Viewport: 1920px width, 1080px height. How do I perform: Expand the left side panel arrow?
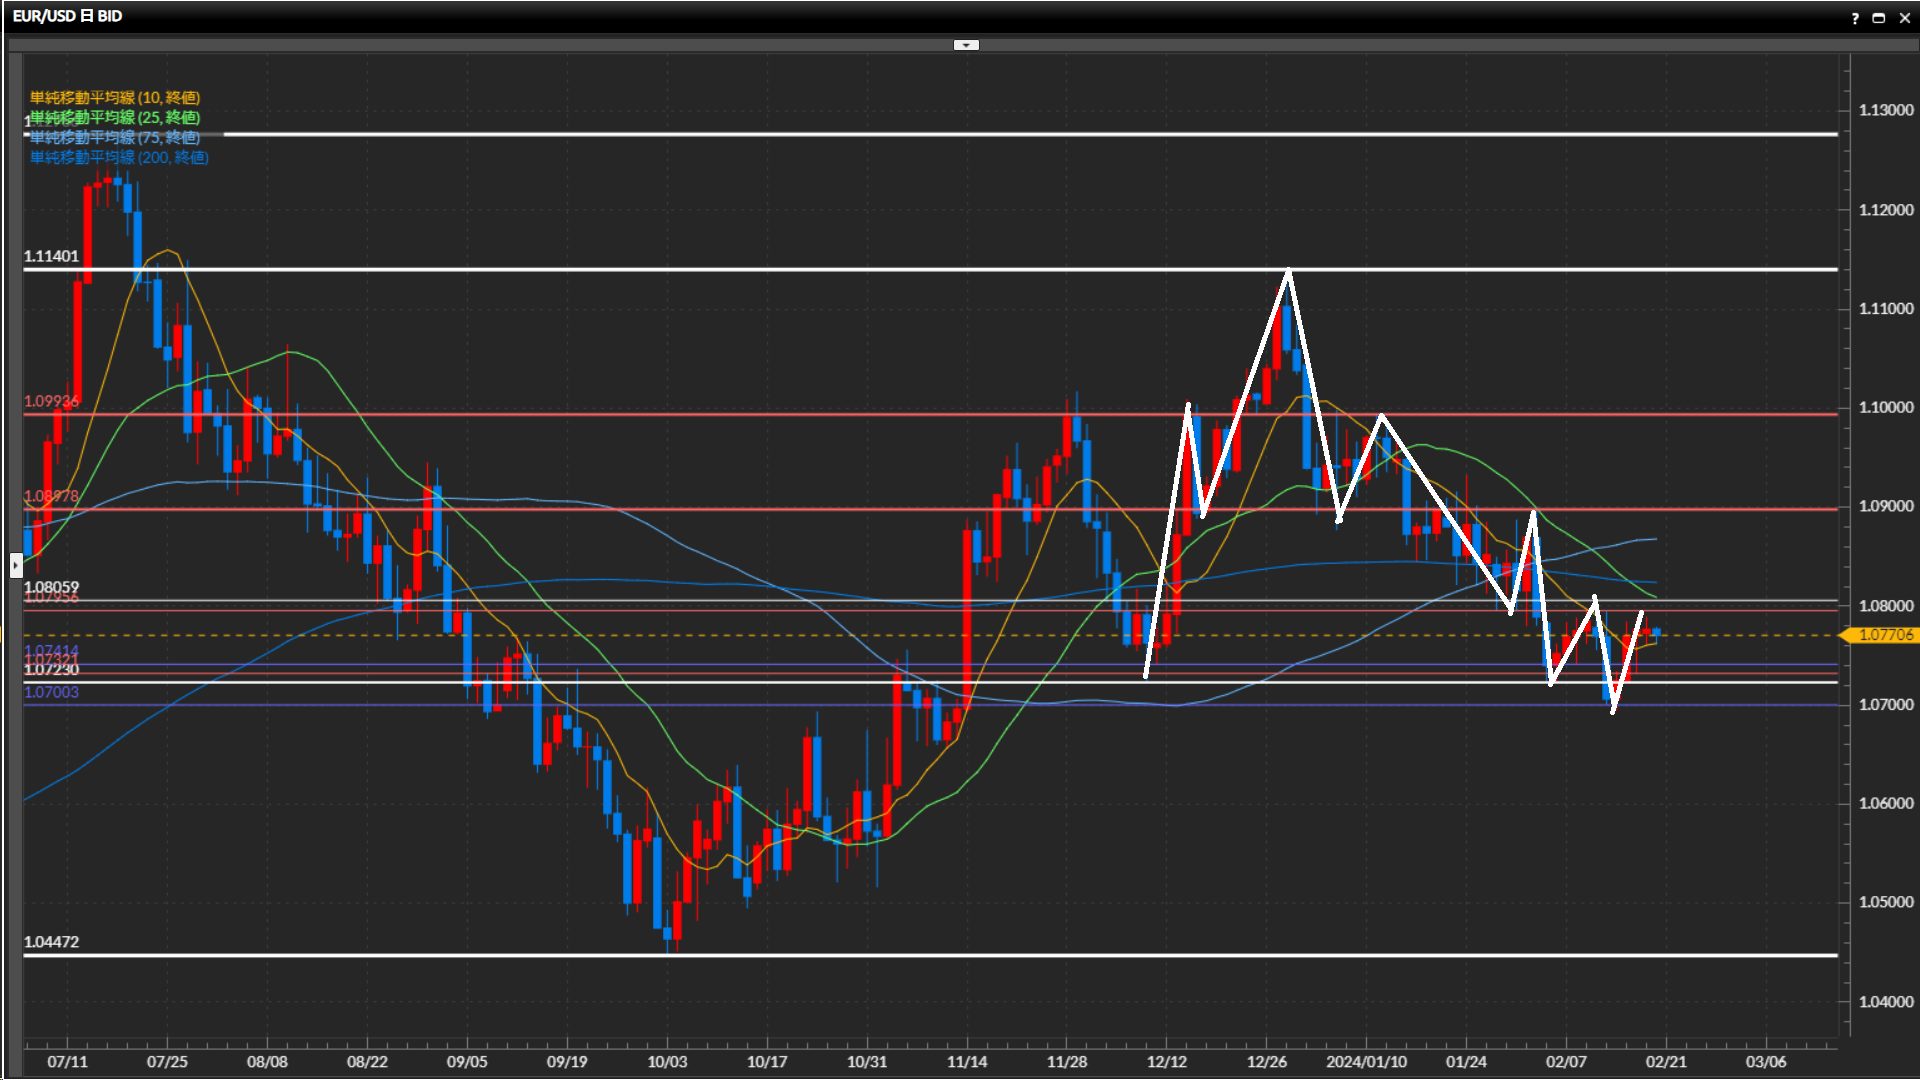(16, 566)
